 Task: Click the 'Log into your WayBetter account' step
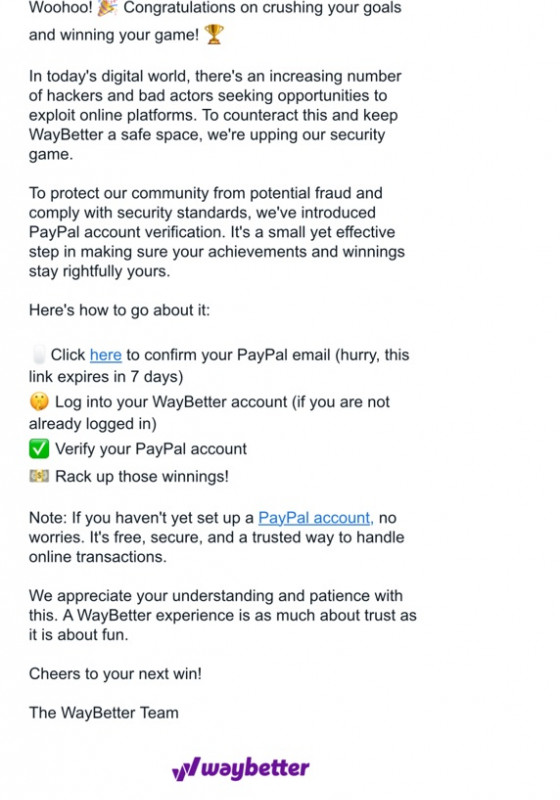(x=209, y=412)
